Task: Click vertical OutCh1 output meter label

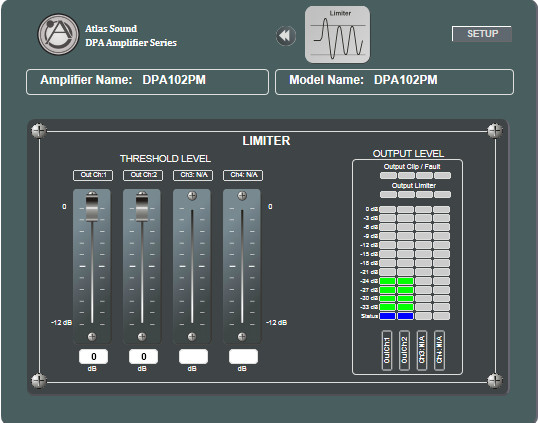Action: click(x=387, y=351)
